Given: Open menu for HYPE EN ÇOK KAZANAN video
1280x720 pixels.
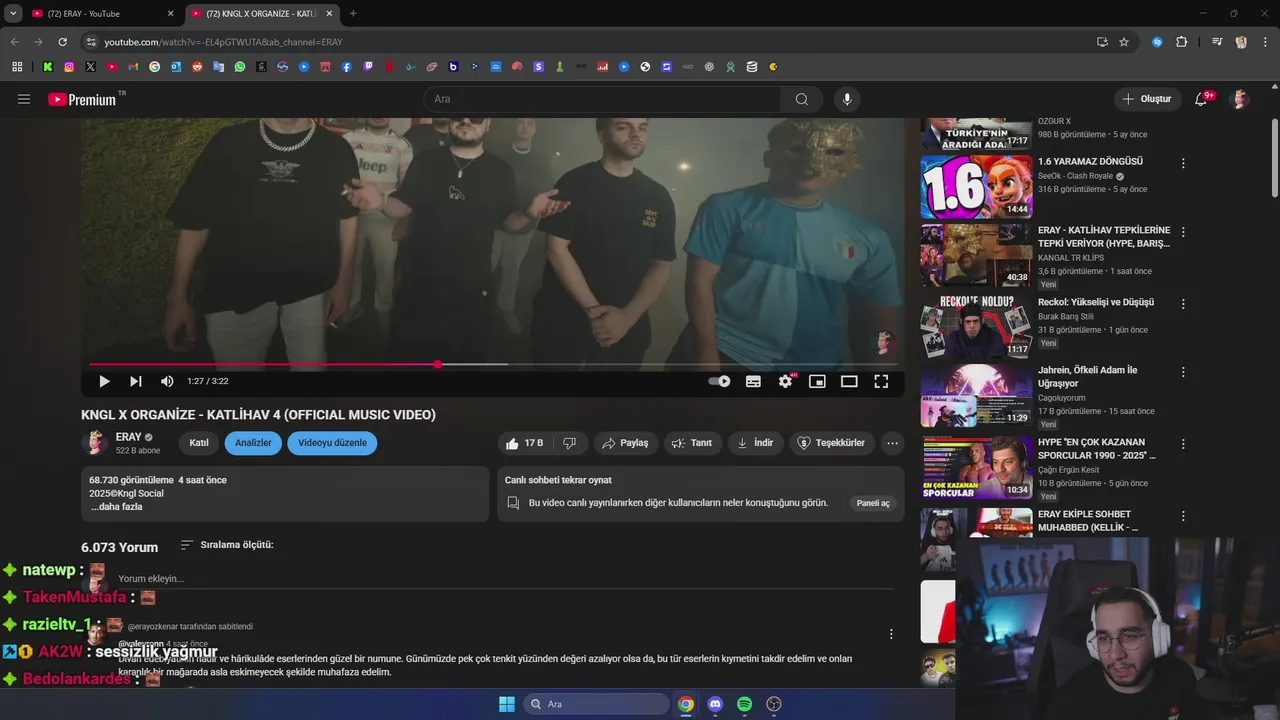Looking at the screenshot, I should [x=1183, y=444].
